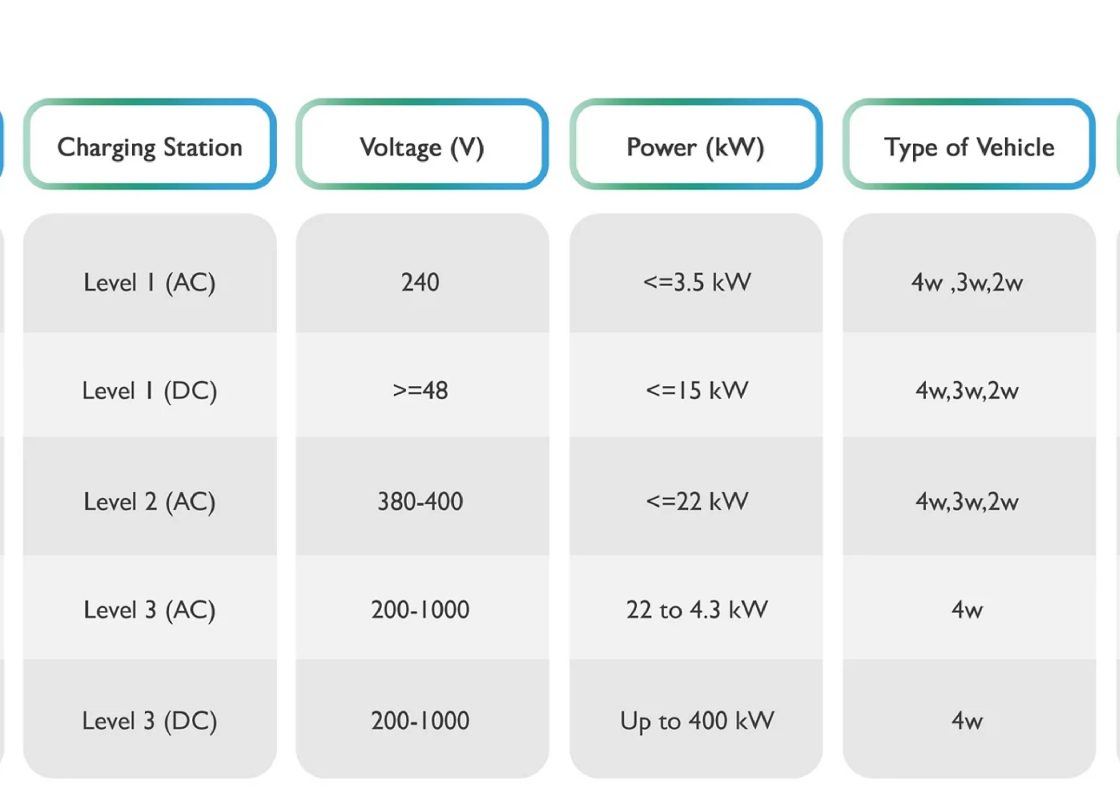Click the Power (kW) header box
This screenshot has width=1120, height=800.
click(x=696, y=144)
